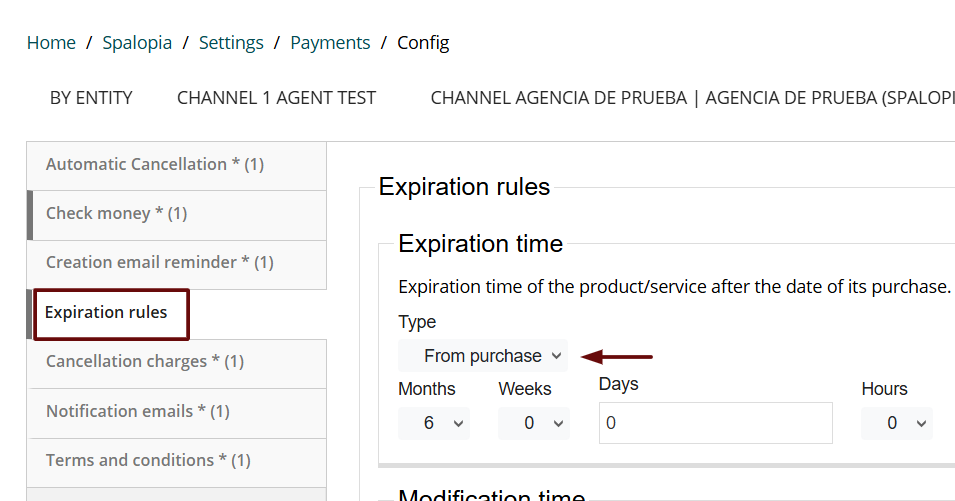Click into the Days input field
Viewport: 955px width, 501px height.
click(715, 423)
